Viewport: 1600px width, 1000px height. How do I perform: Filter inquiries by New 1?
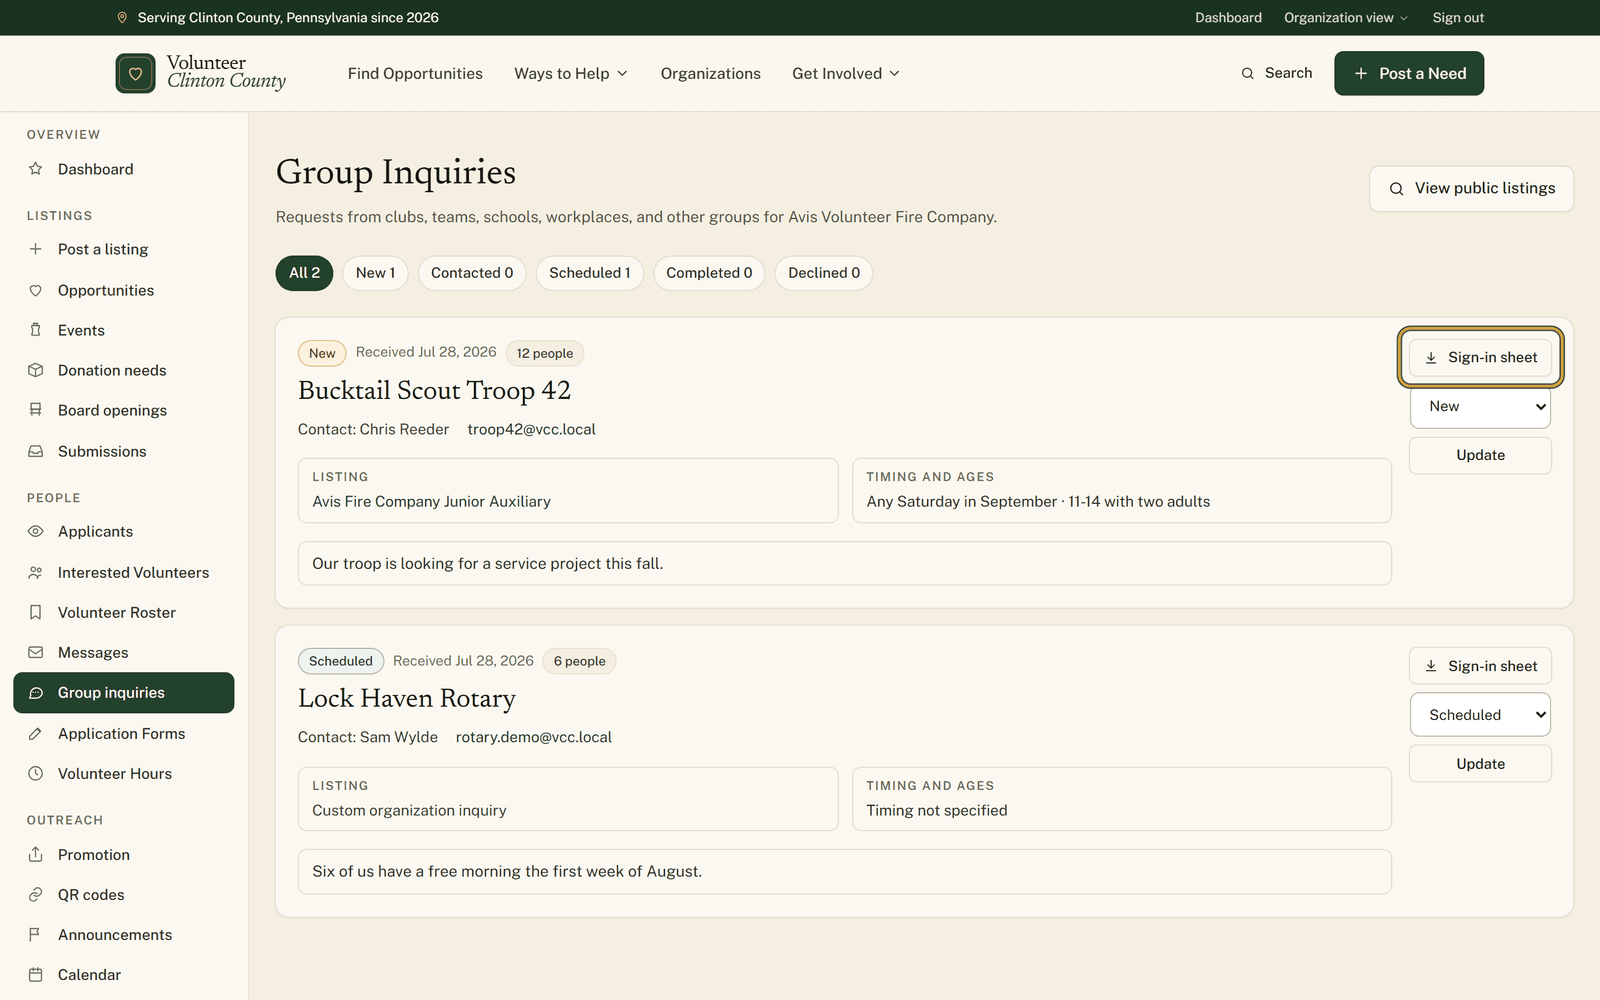coord(375,273)
